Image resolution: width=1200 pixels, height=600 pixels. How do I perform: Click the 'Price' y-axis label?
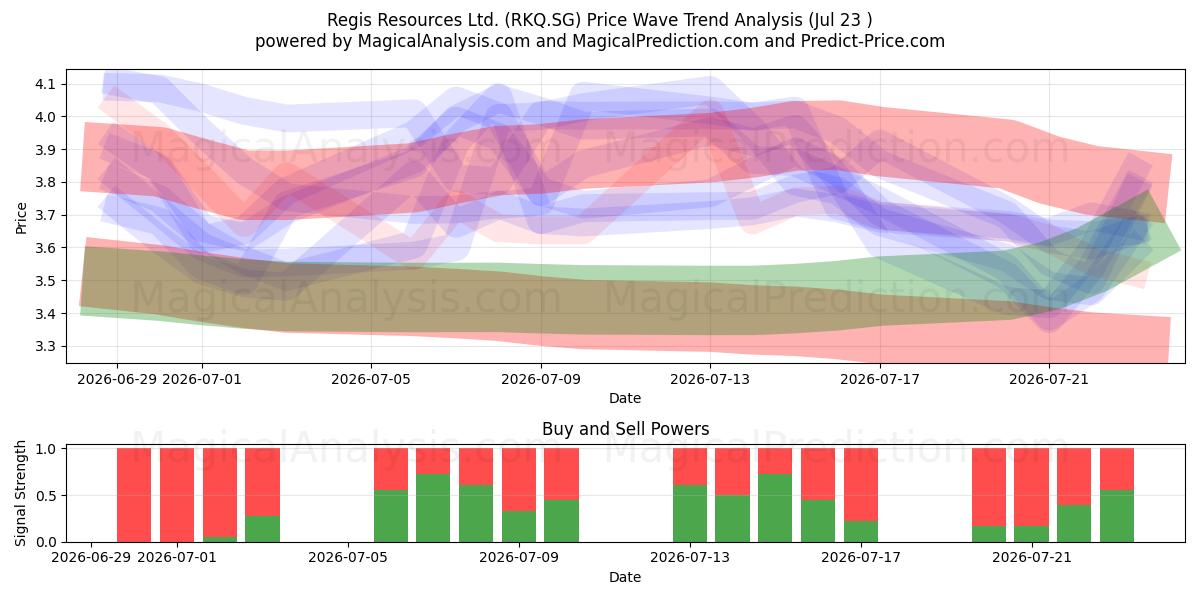click(x=22, y=216)
